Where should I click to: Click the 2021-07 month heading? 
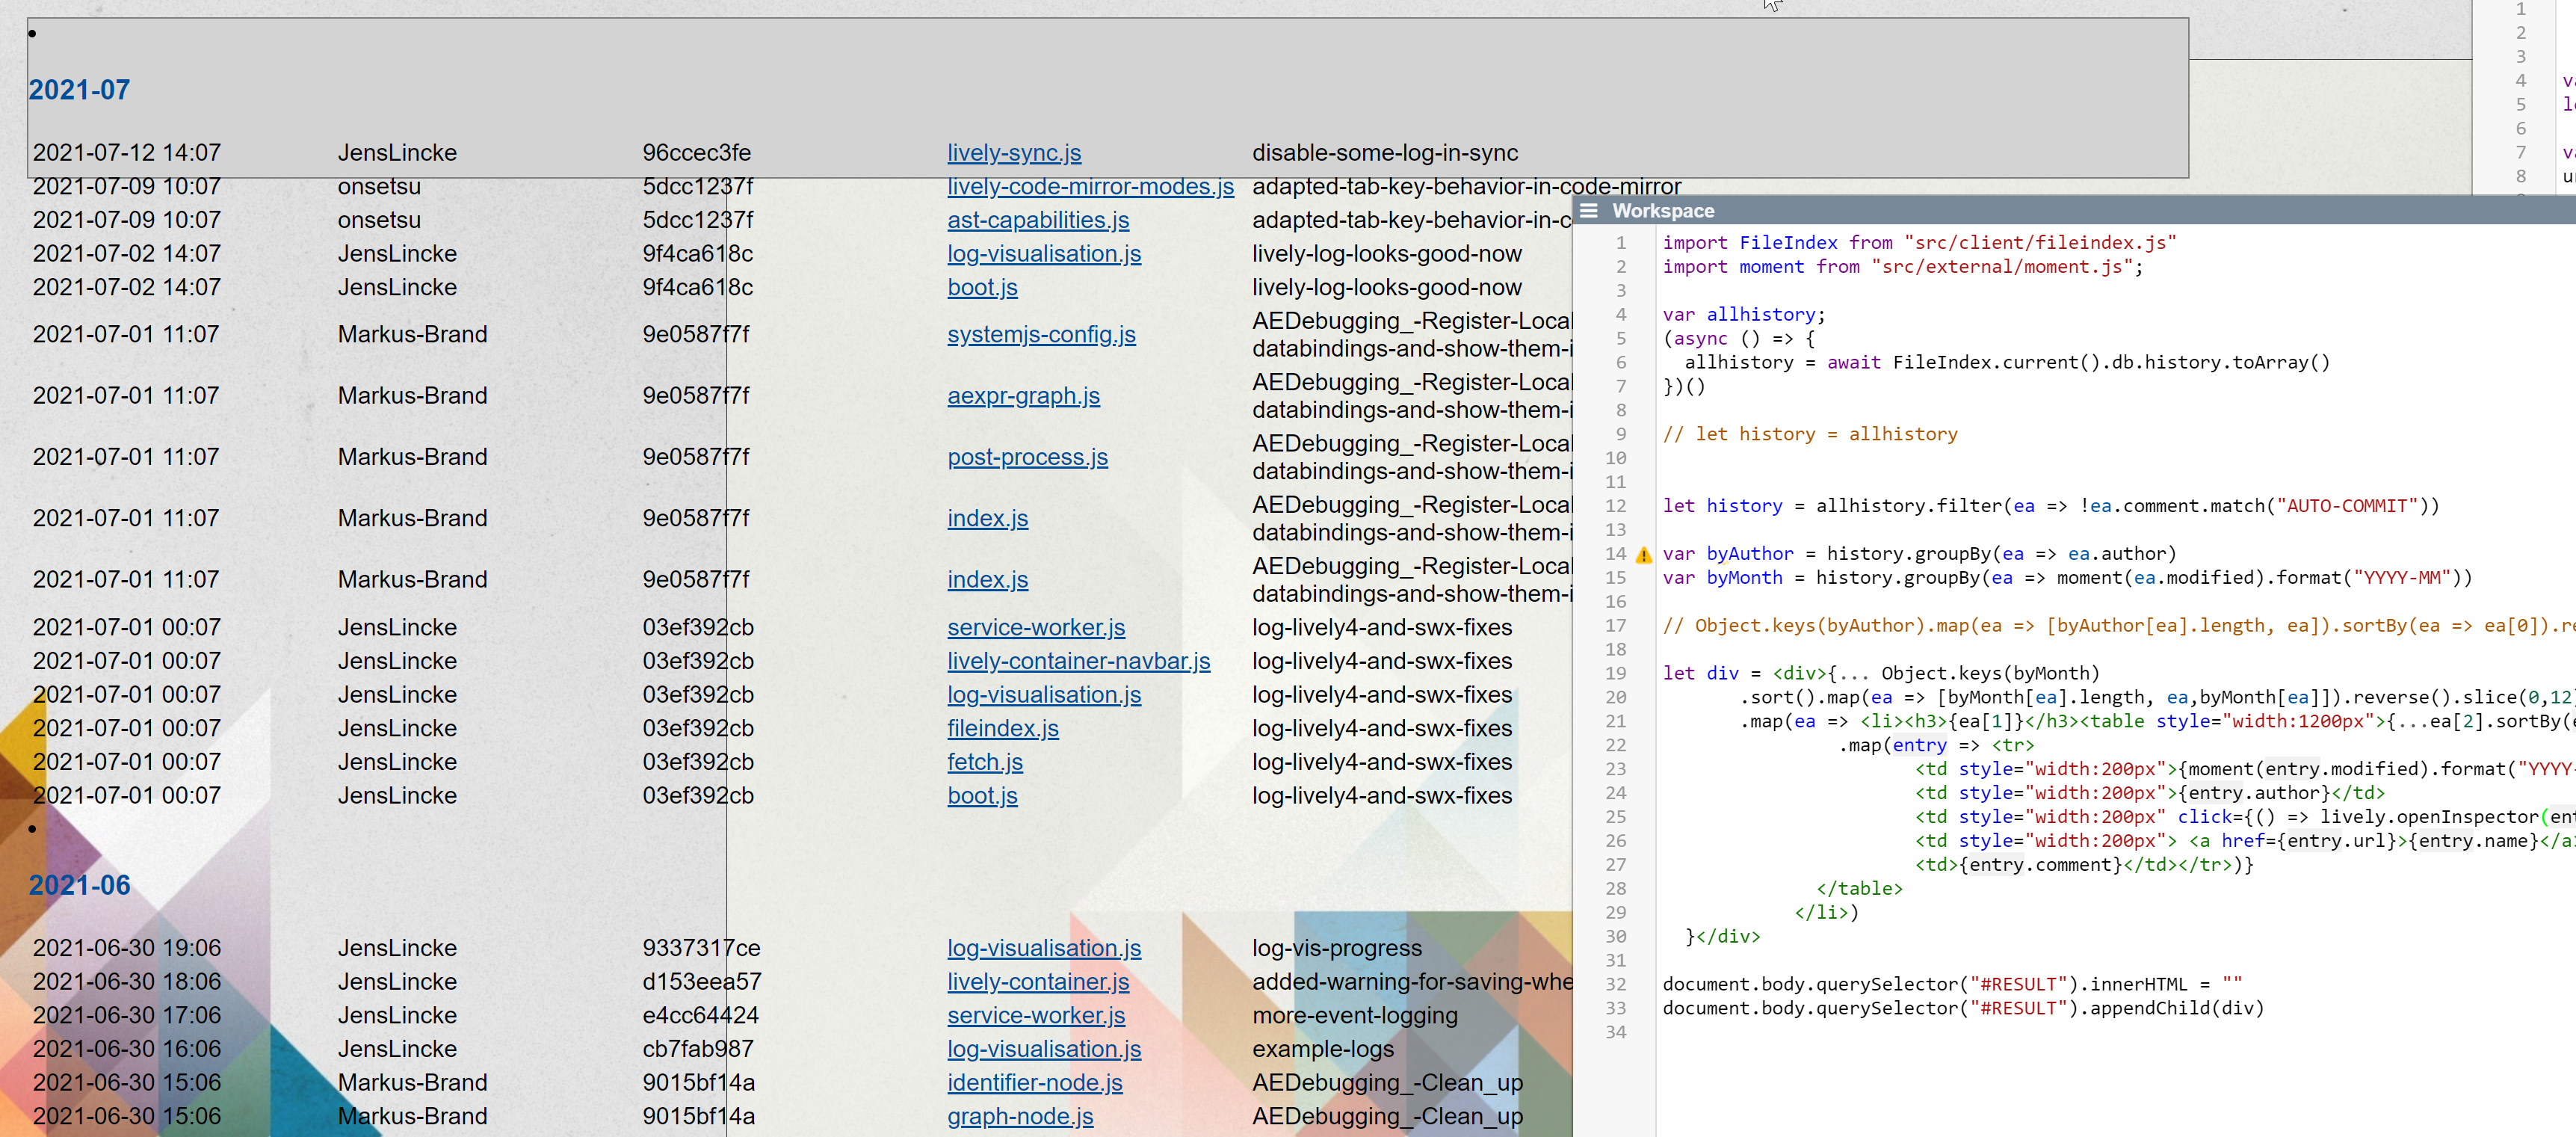click(79, 90)
